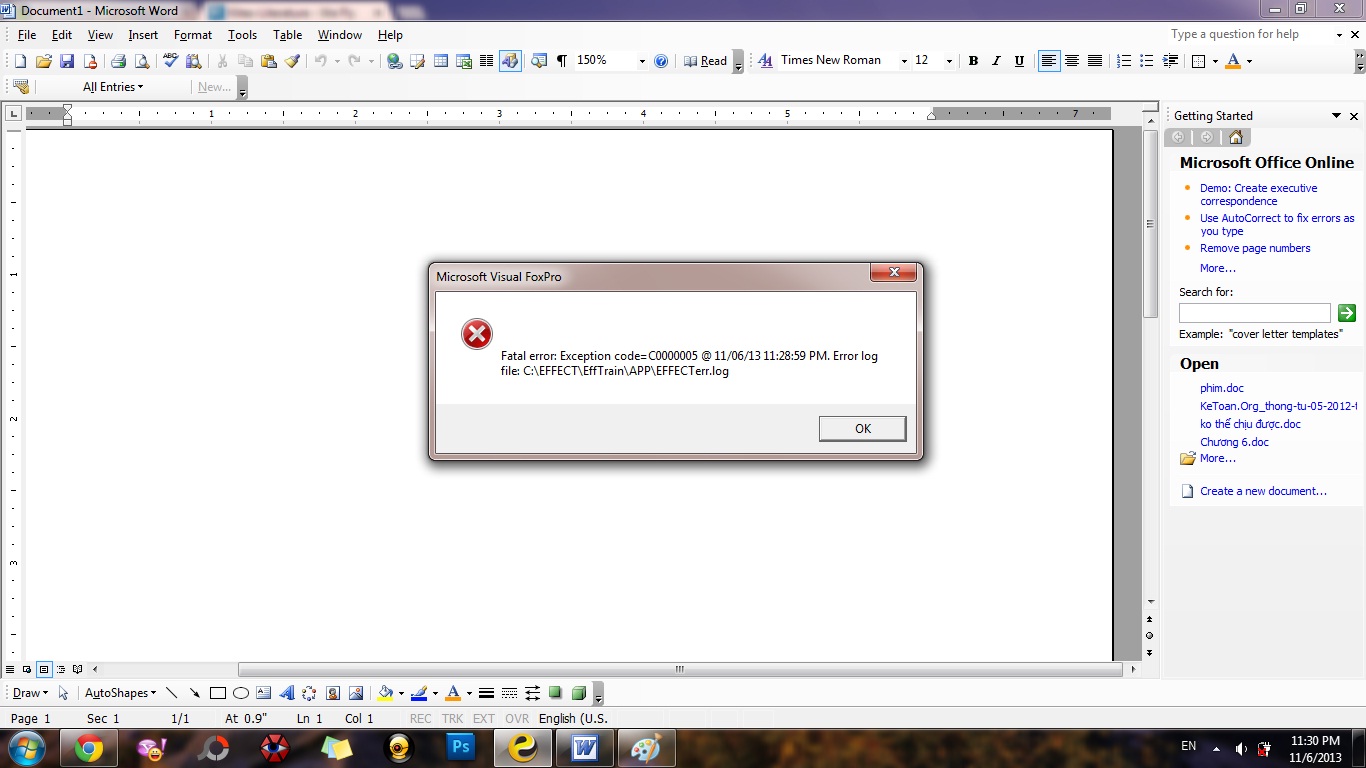Screen dimensions: 1366x768
Task: Insert WordArt from the Drawing toolbar
Action: pos(287,693)
